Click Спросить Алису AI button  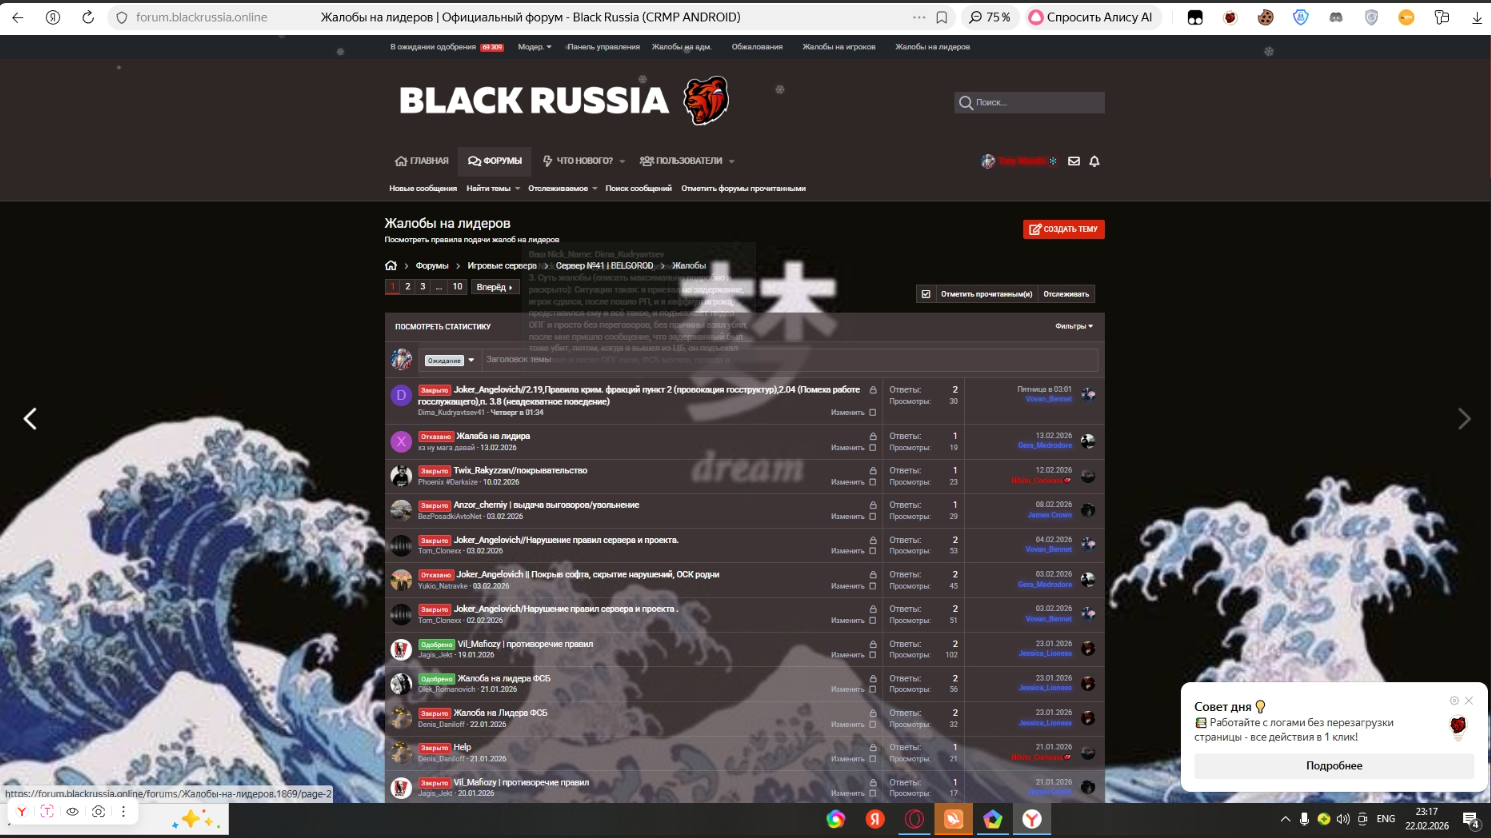[x=1091, y=17]
